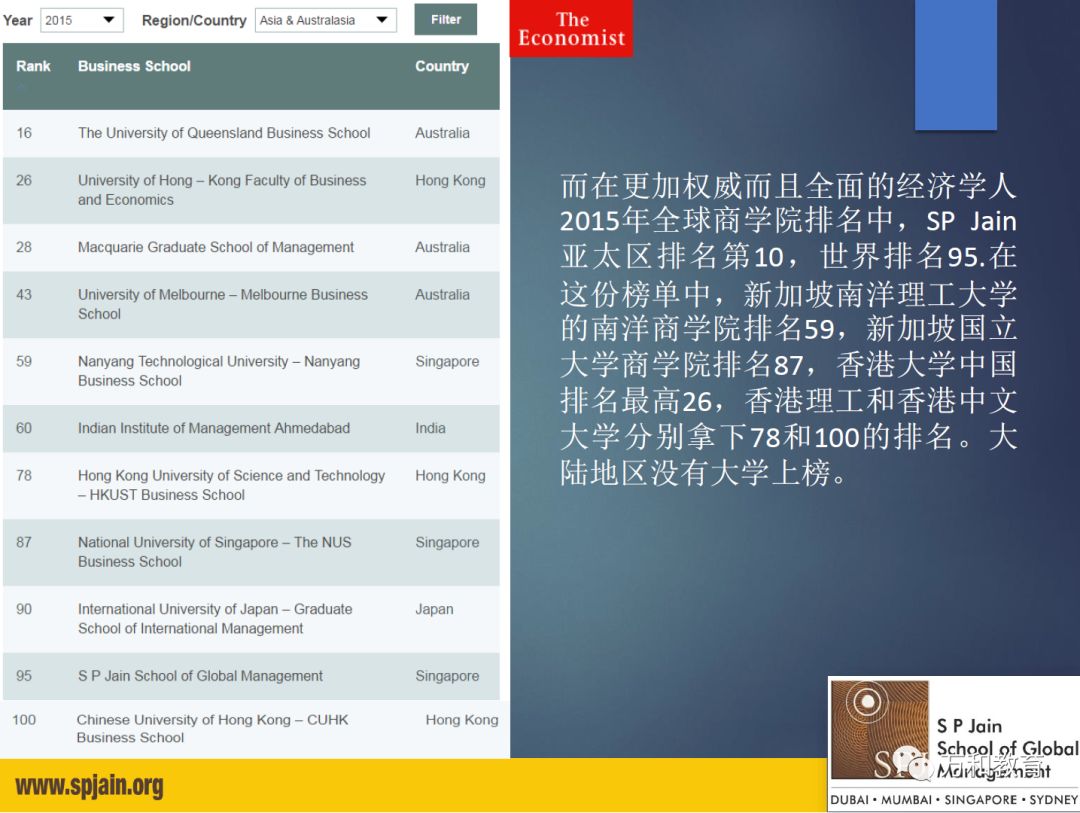Click Nanyang Technological University – Nanyang Business School
The height and width of the screenshot is (813, 1080).
pos(218,371)
